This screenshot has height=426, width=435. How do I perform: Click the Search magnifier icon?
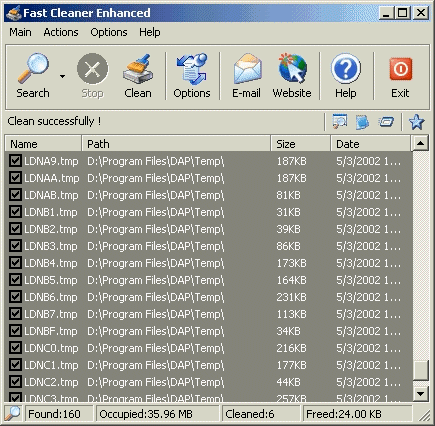pos(33,68)
